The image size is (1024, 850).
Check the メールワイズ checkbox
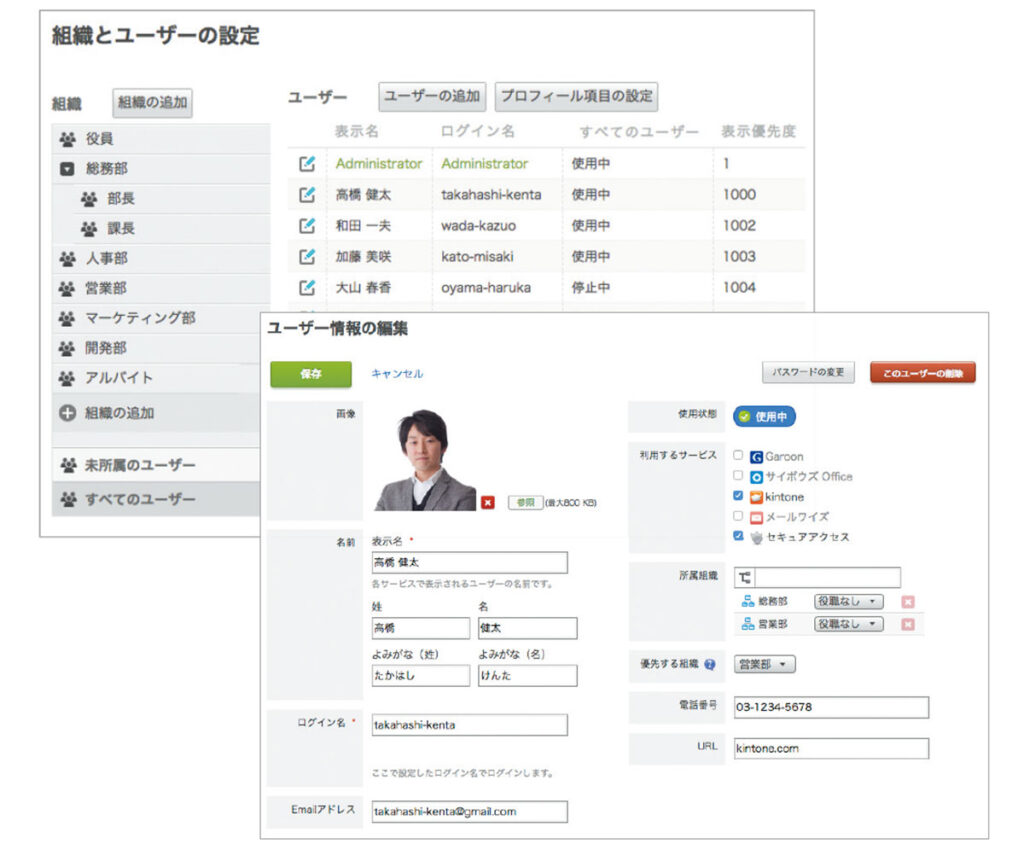(x=739, y=517)
